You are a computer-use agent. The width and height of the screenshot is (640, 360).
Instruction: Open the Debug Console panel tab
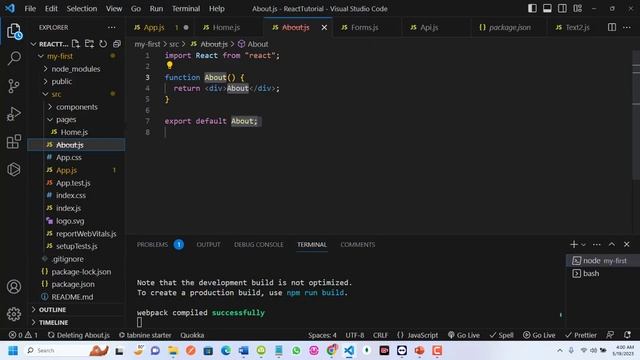[258, 244]
